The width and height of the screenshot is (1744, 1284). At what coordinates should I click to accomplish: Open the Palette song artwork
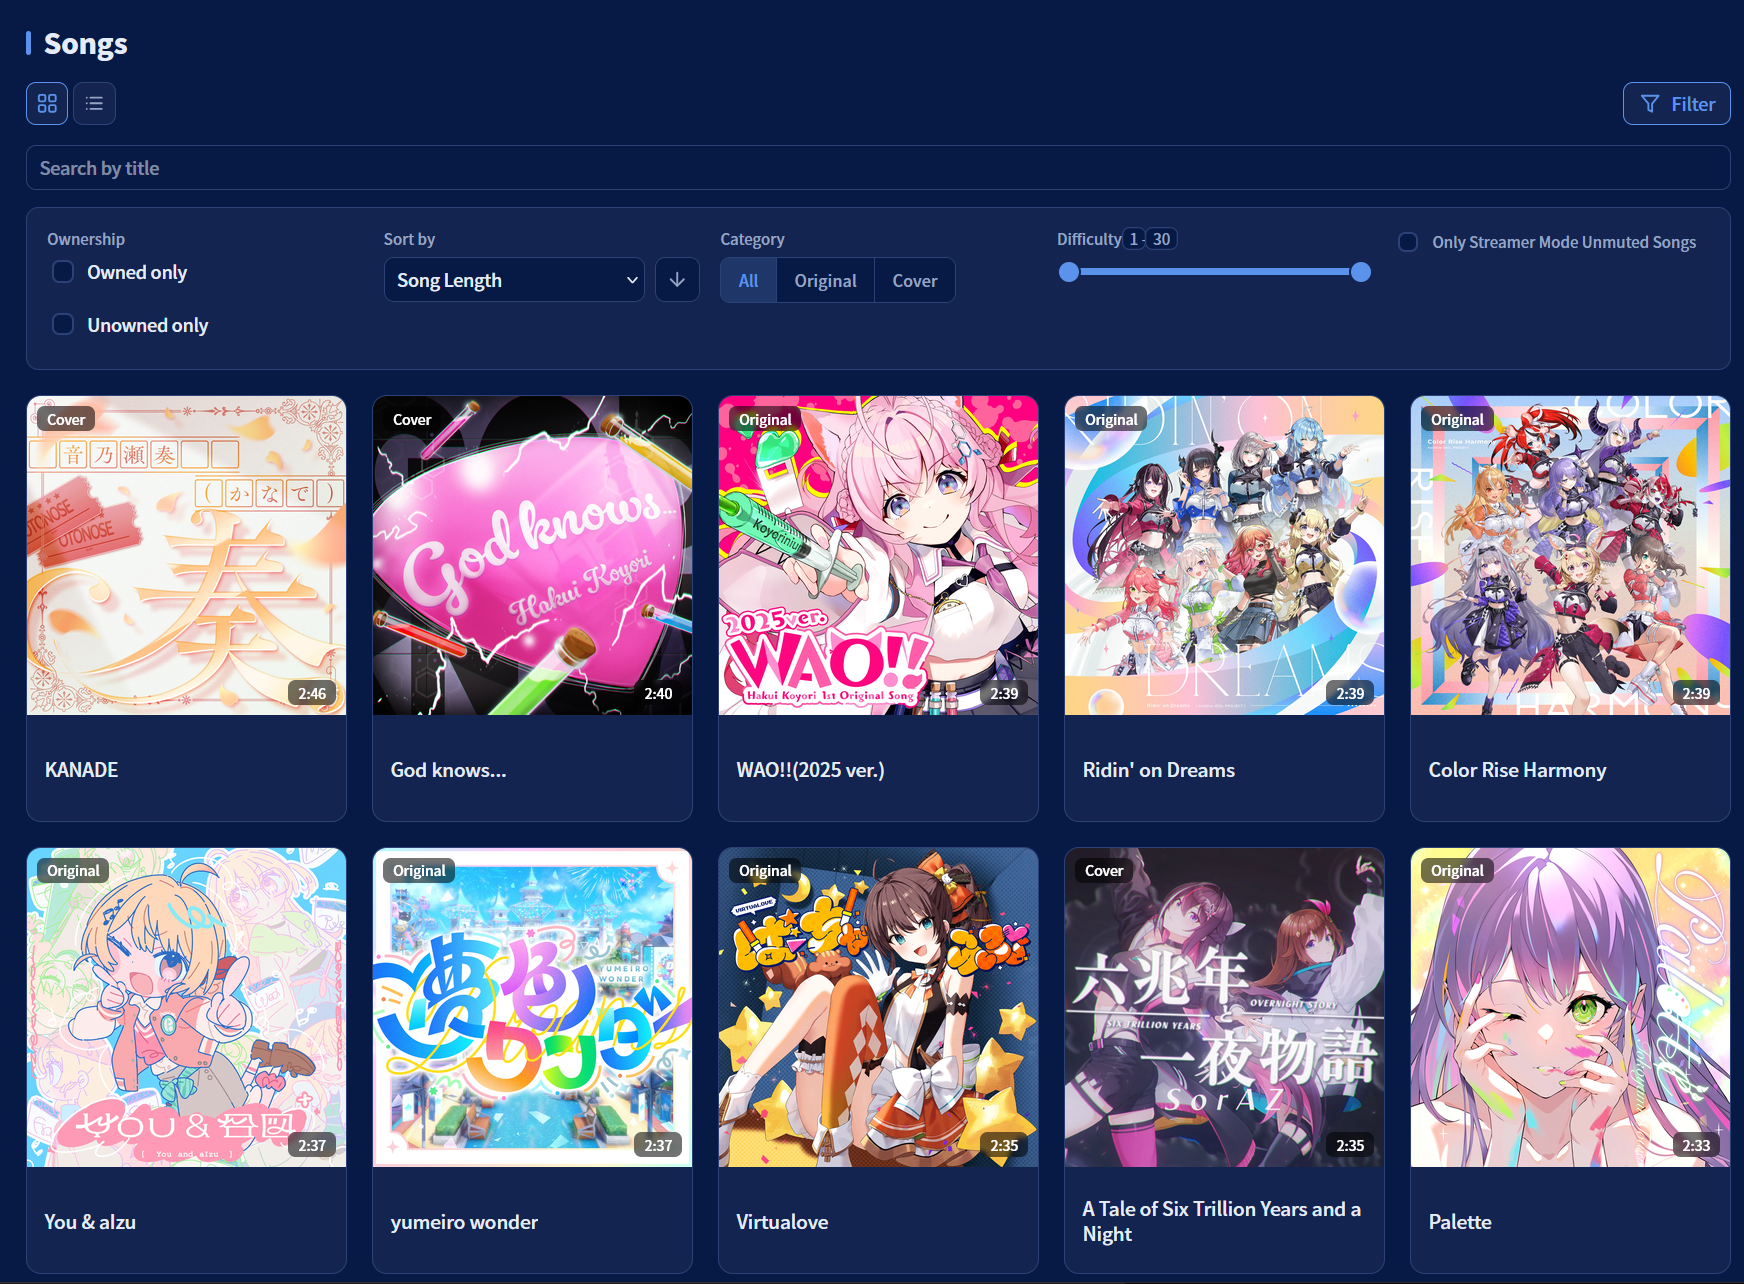click(1571, 1008)
